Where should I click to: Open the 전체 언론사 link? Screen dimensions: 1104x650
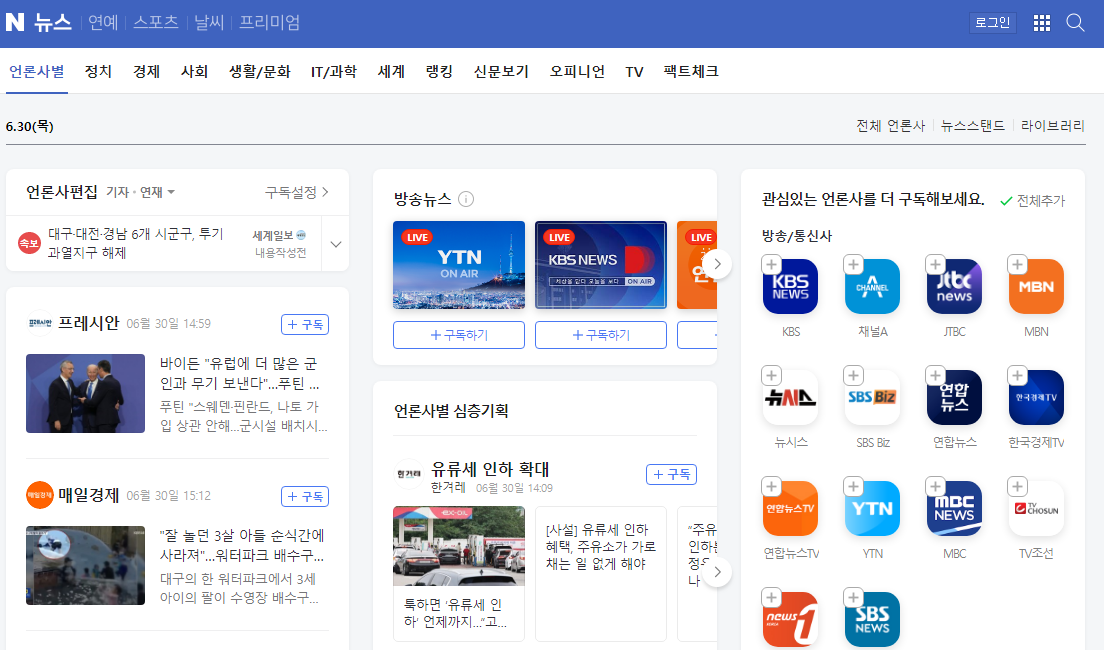[x=890, y=126]
